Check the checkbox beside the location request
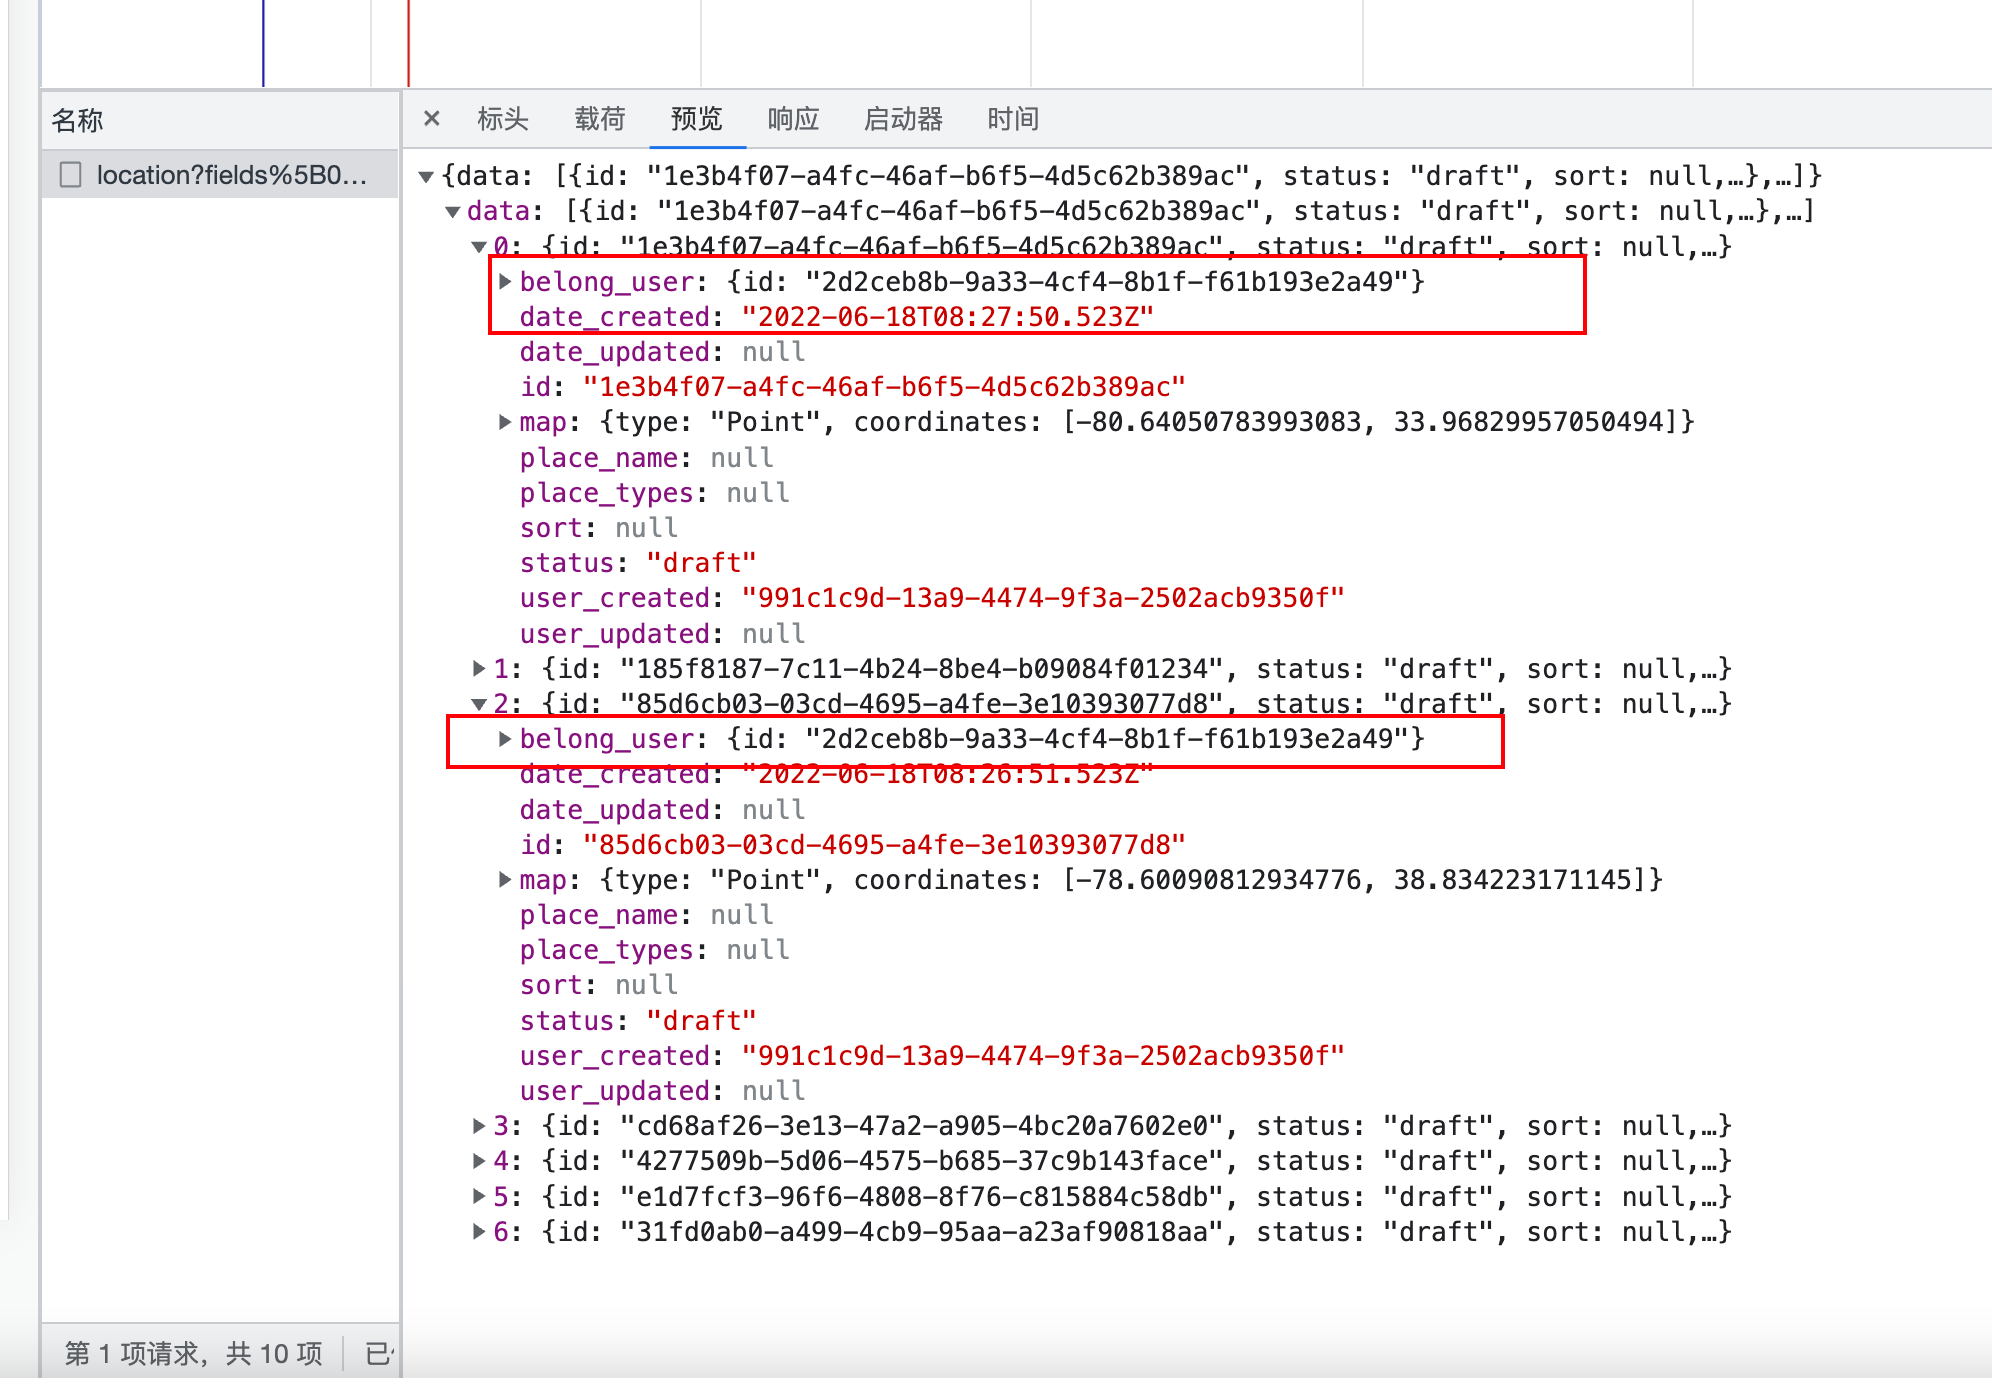Viewport: 1992px width, 1378px height. pyautogui.click(x=69, y=175)
